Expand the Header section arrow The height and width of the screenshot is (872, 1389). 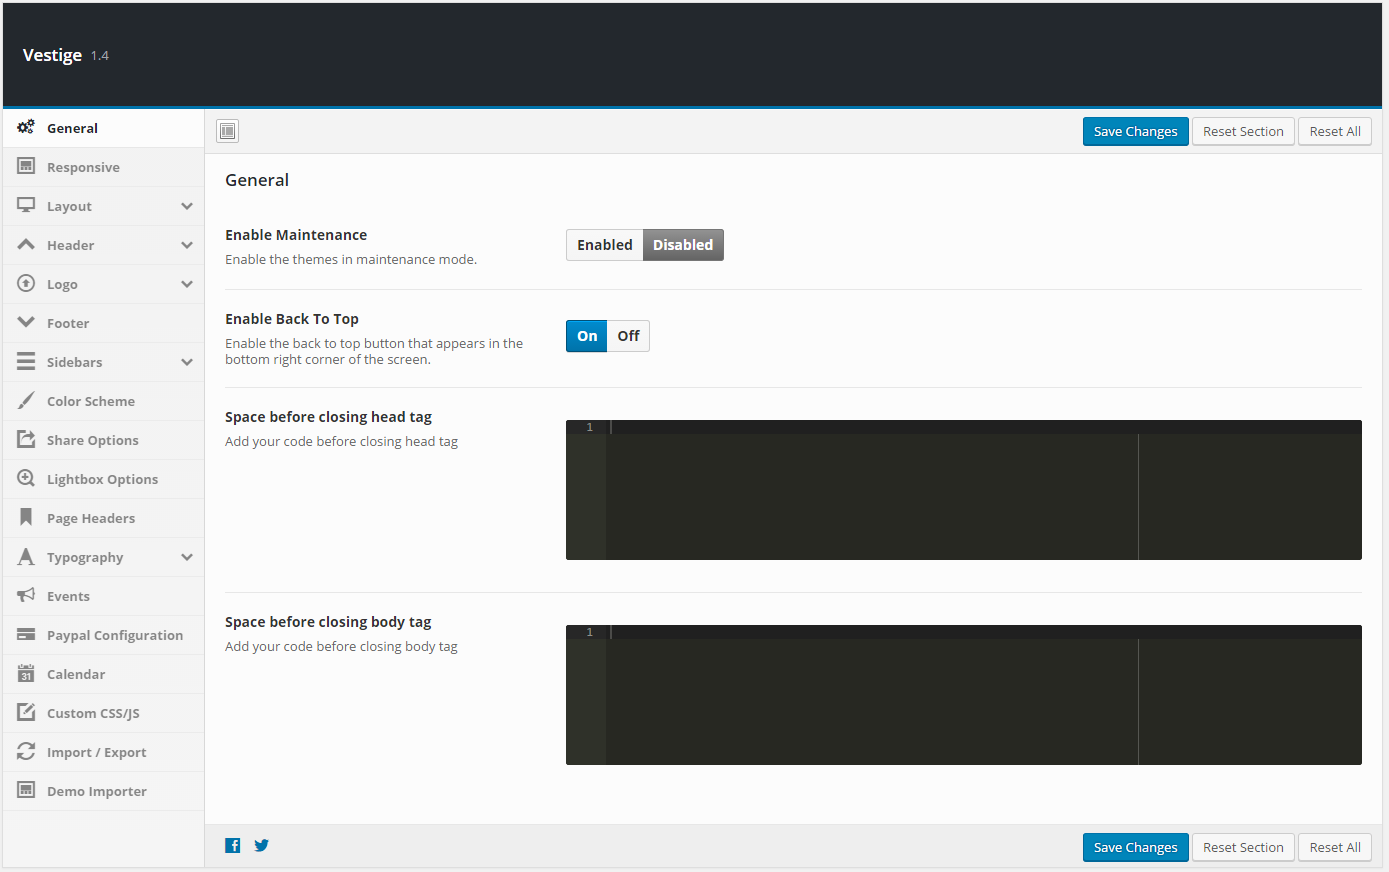point(187,245)
